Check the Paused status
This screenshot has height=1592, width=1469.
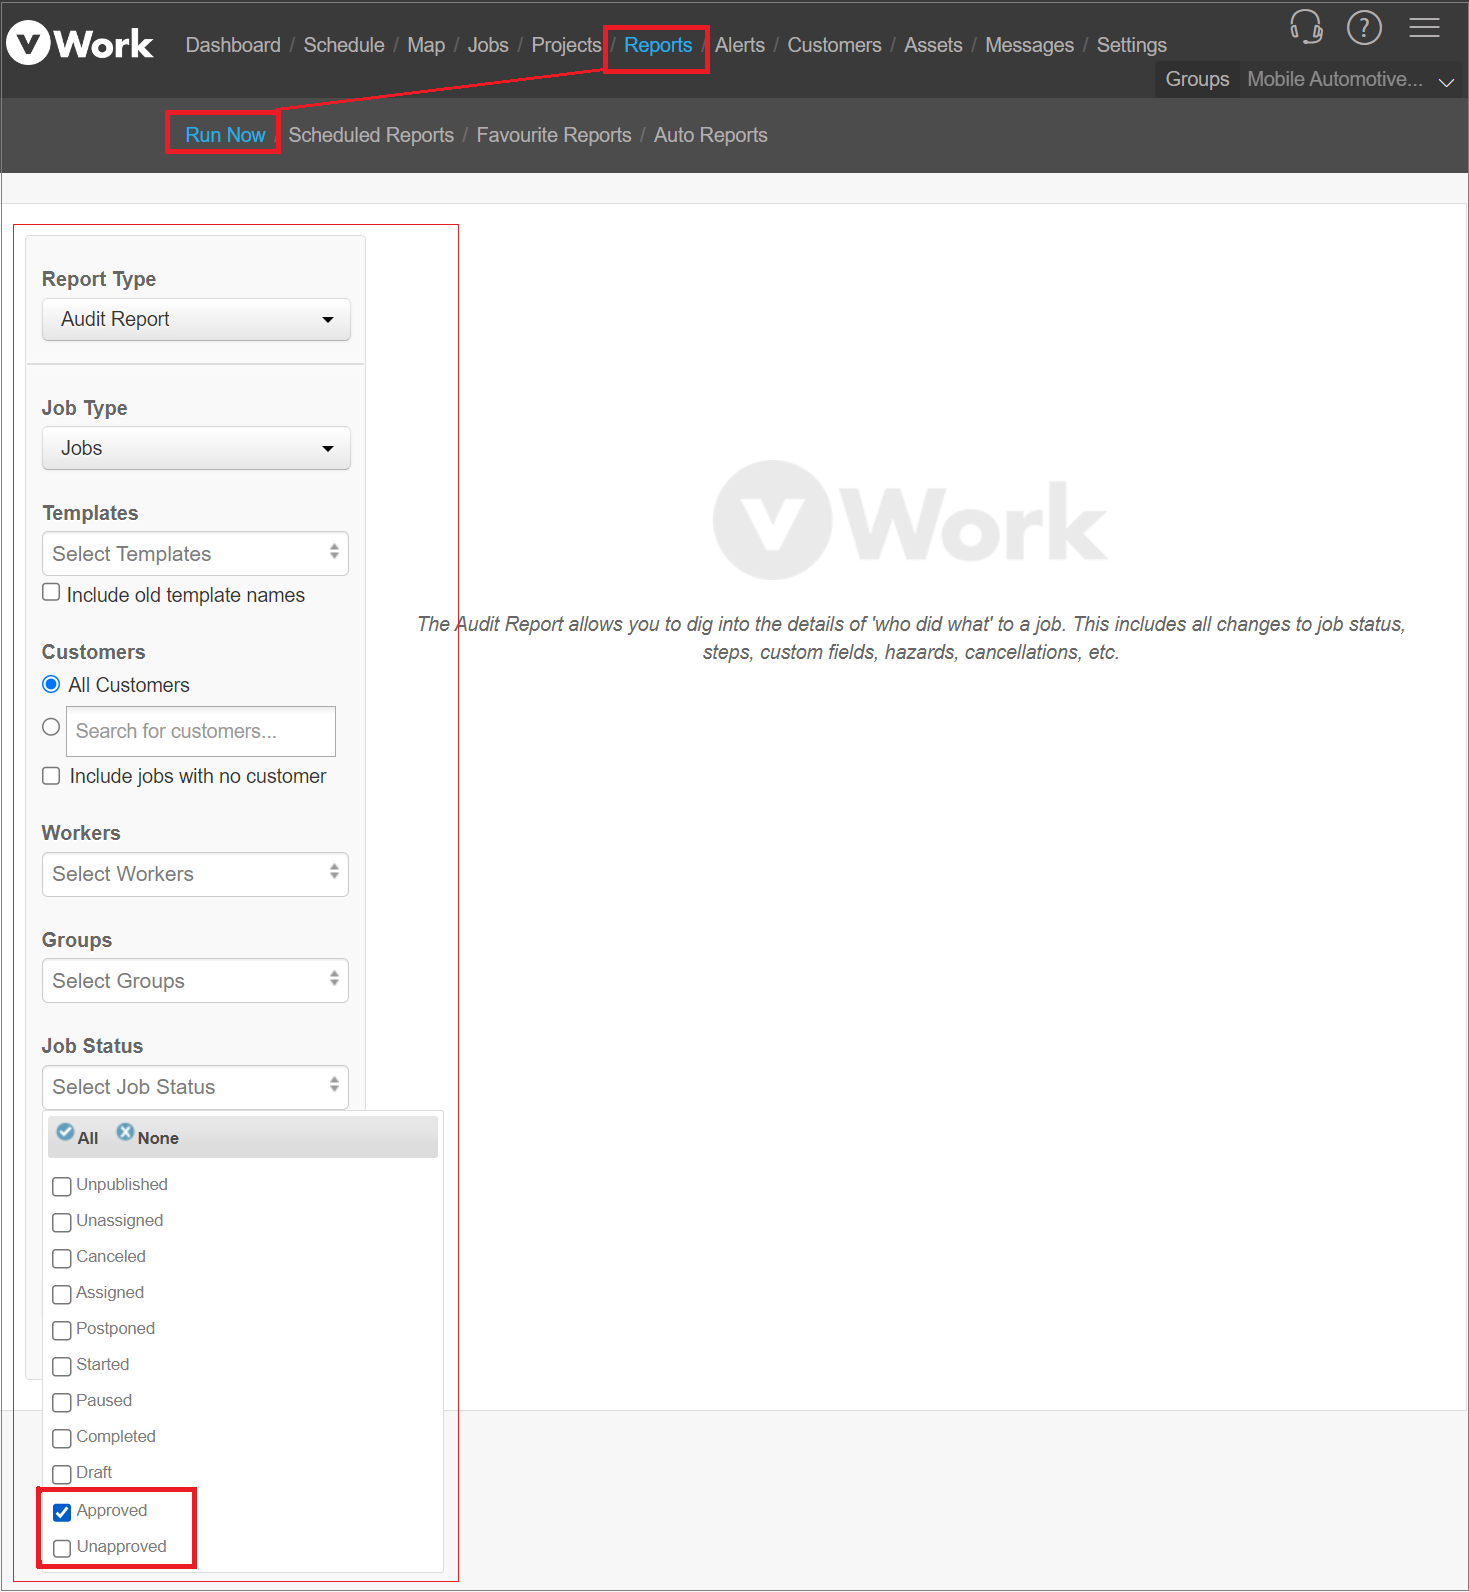coord(62,1402)
